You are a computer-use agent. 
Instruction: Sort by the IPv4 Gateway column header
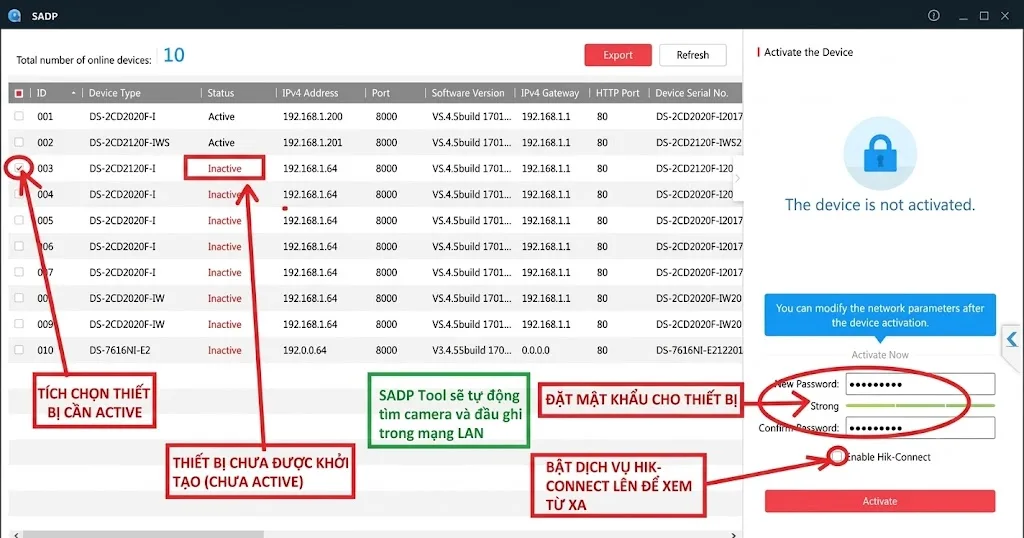point(550,93)
